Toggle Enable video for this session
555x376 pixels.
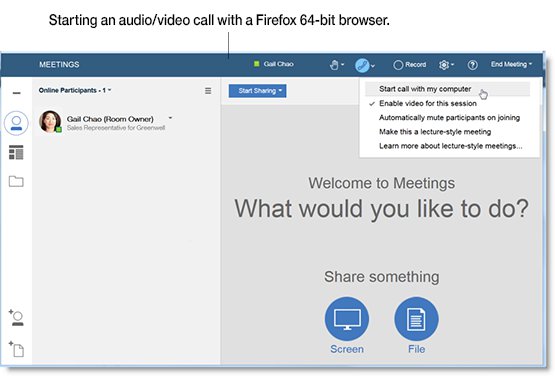click(428, 103)
